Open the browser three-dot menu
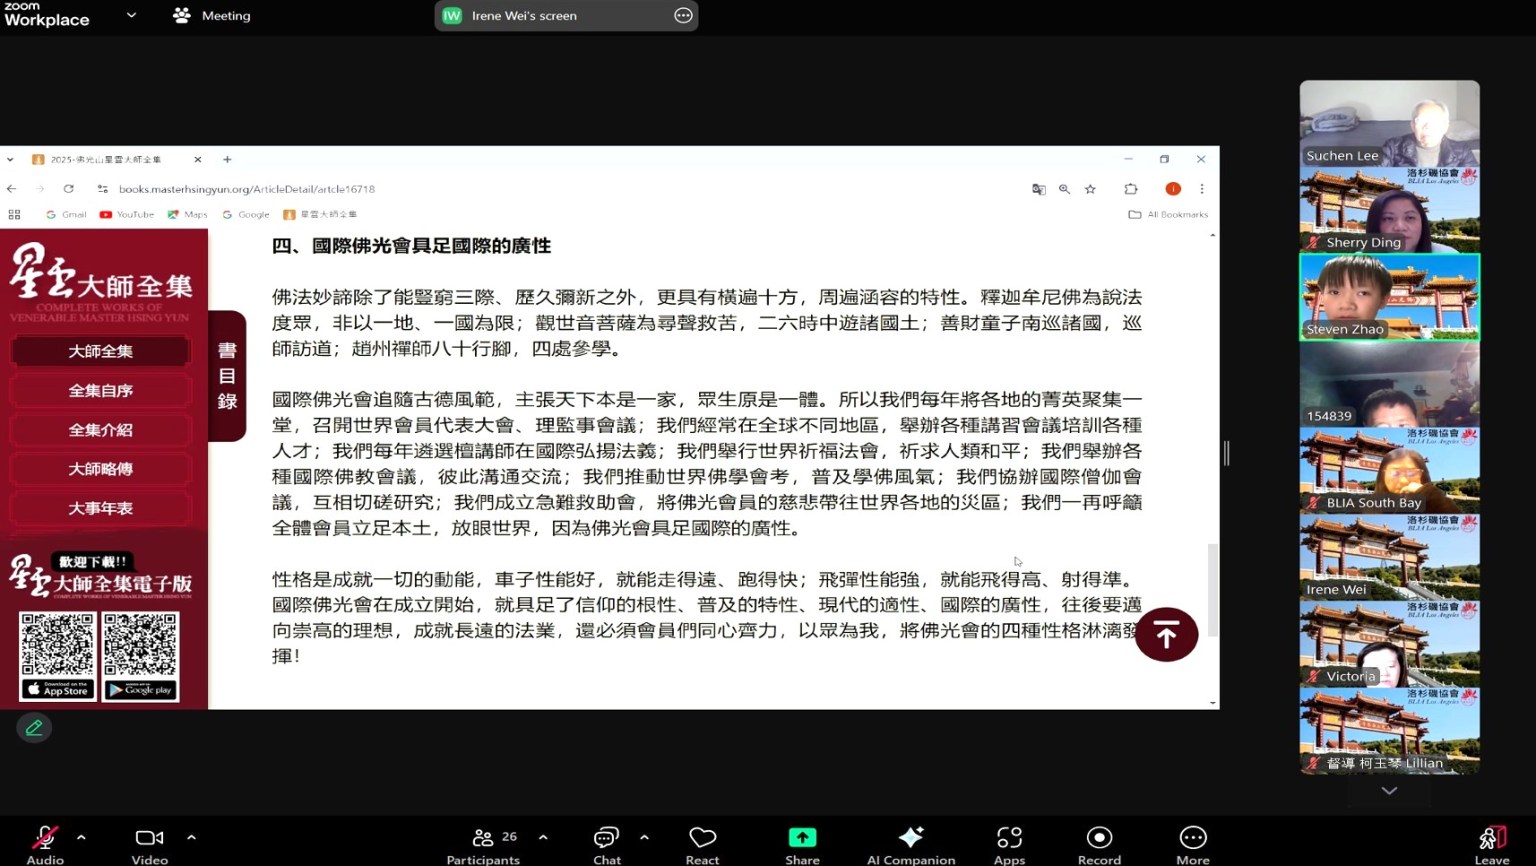Image resolution: width=1536 pixels, height=866 pixels. pos(1202,188)
